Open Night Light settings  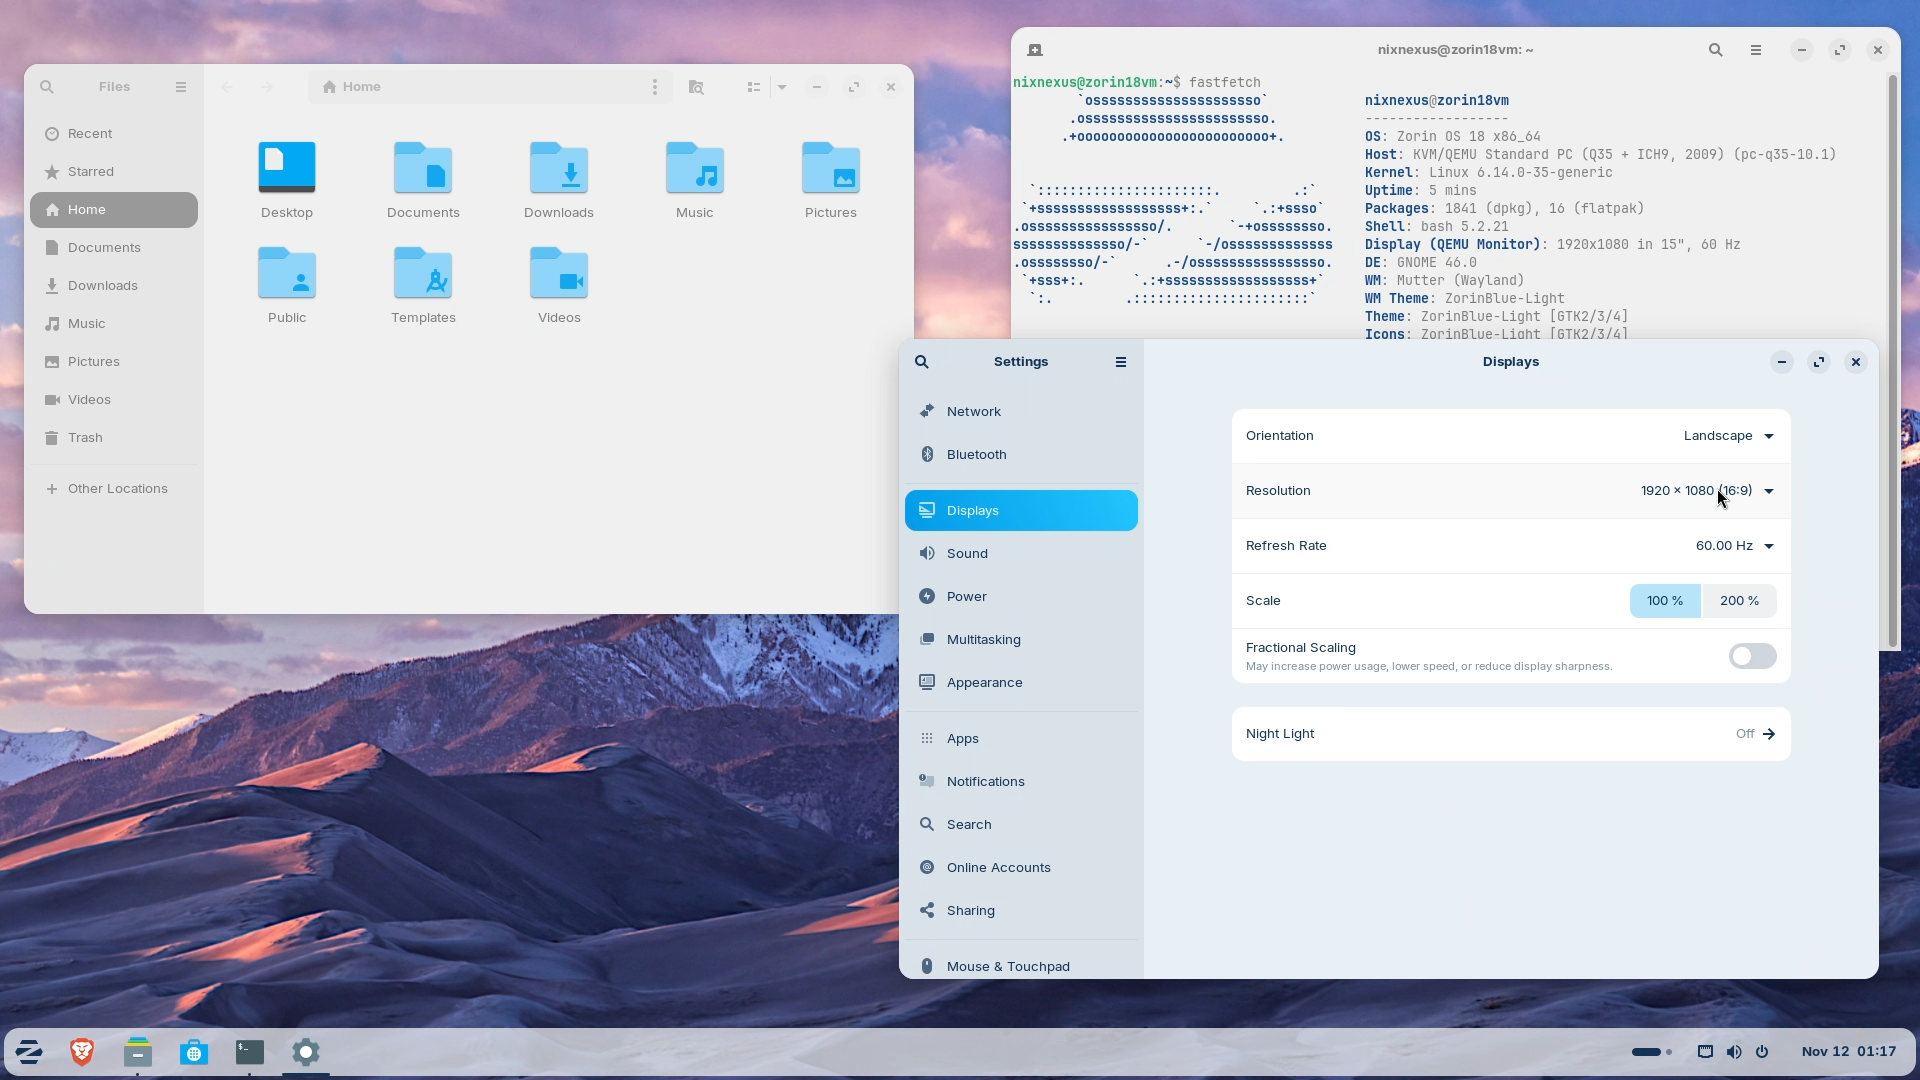coord(1511,733)
